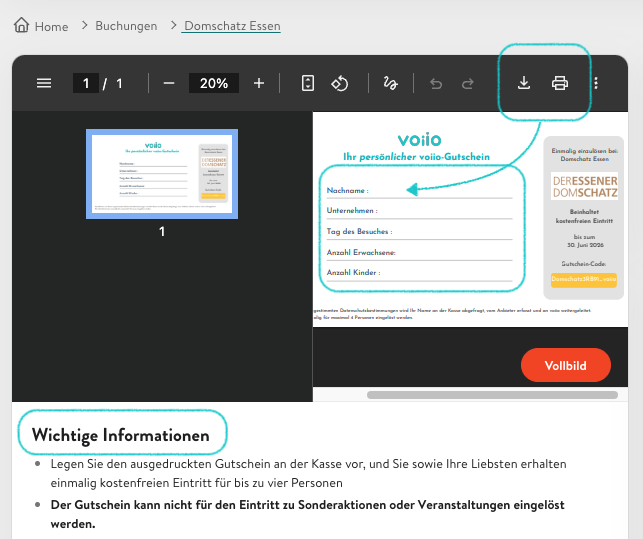Click the page number field showing 1
This screenshot has width=643, height=539.
tap(86, 83)
